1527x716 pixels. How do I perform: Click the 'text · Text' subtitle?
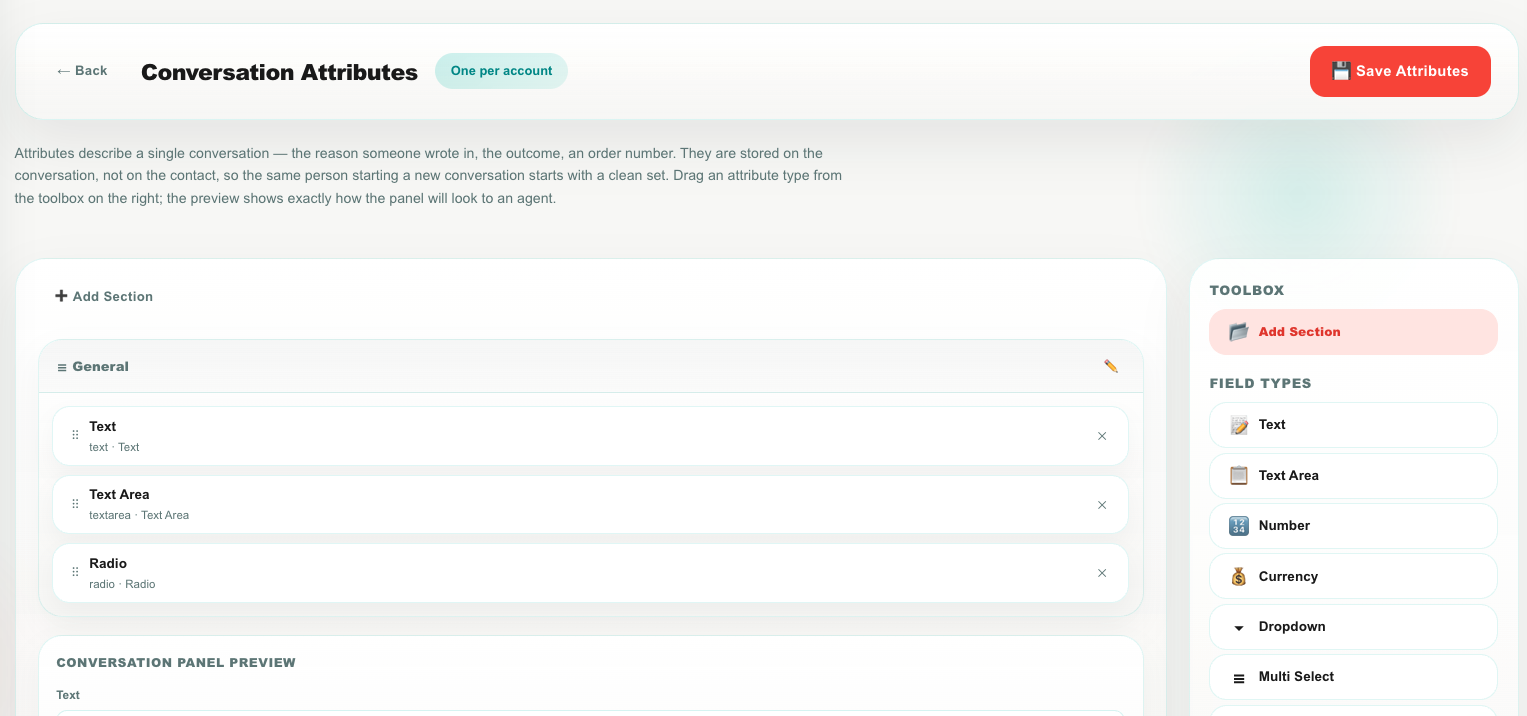coord(114,447)
